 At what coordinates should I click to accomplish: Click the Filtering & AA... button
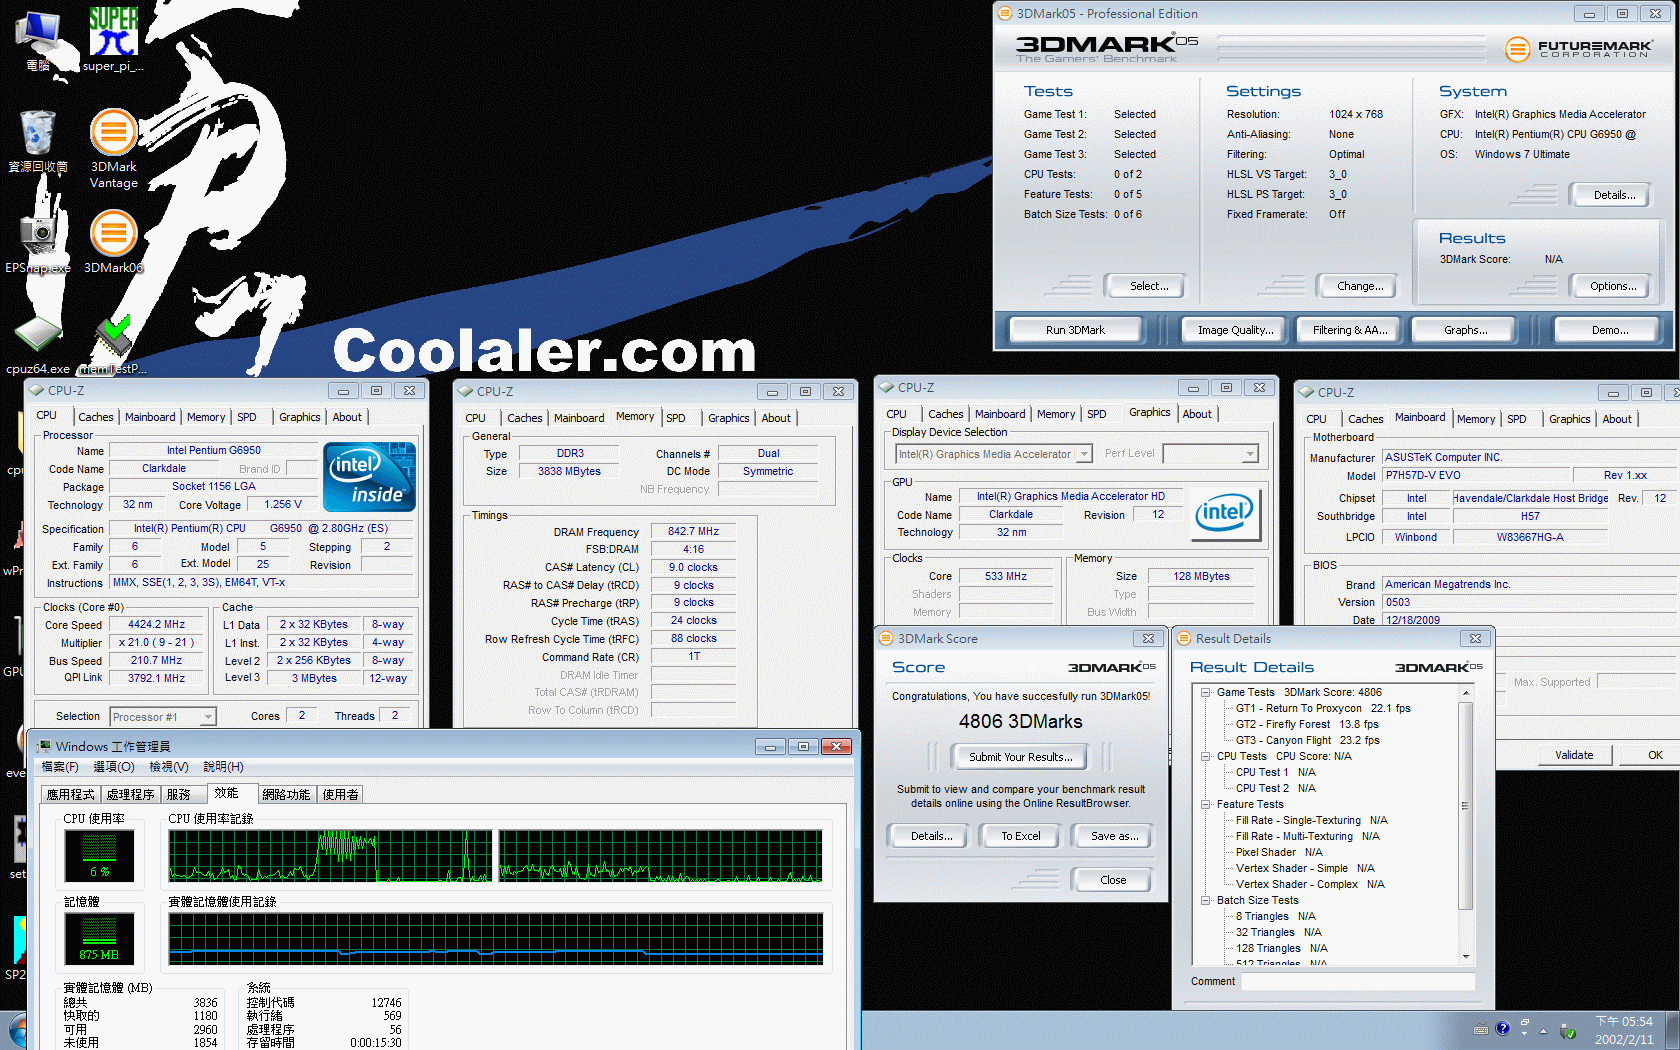pyautogui.click(x=1350, y=330)
